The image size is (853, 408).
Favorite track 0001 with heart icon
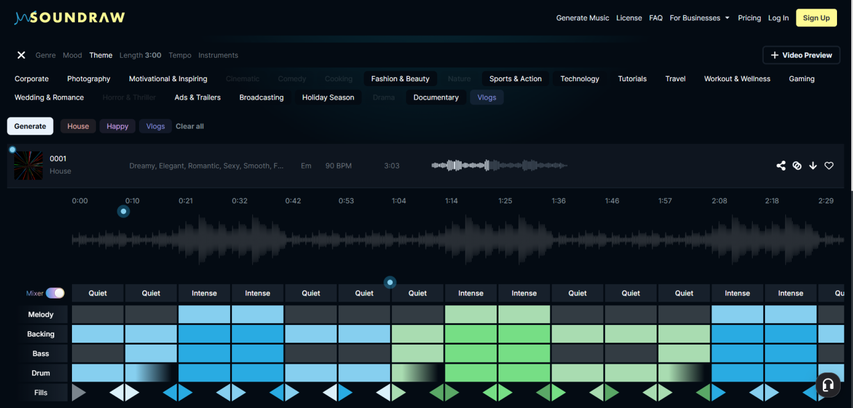click(x=829, y=165)
